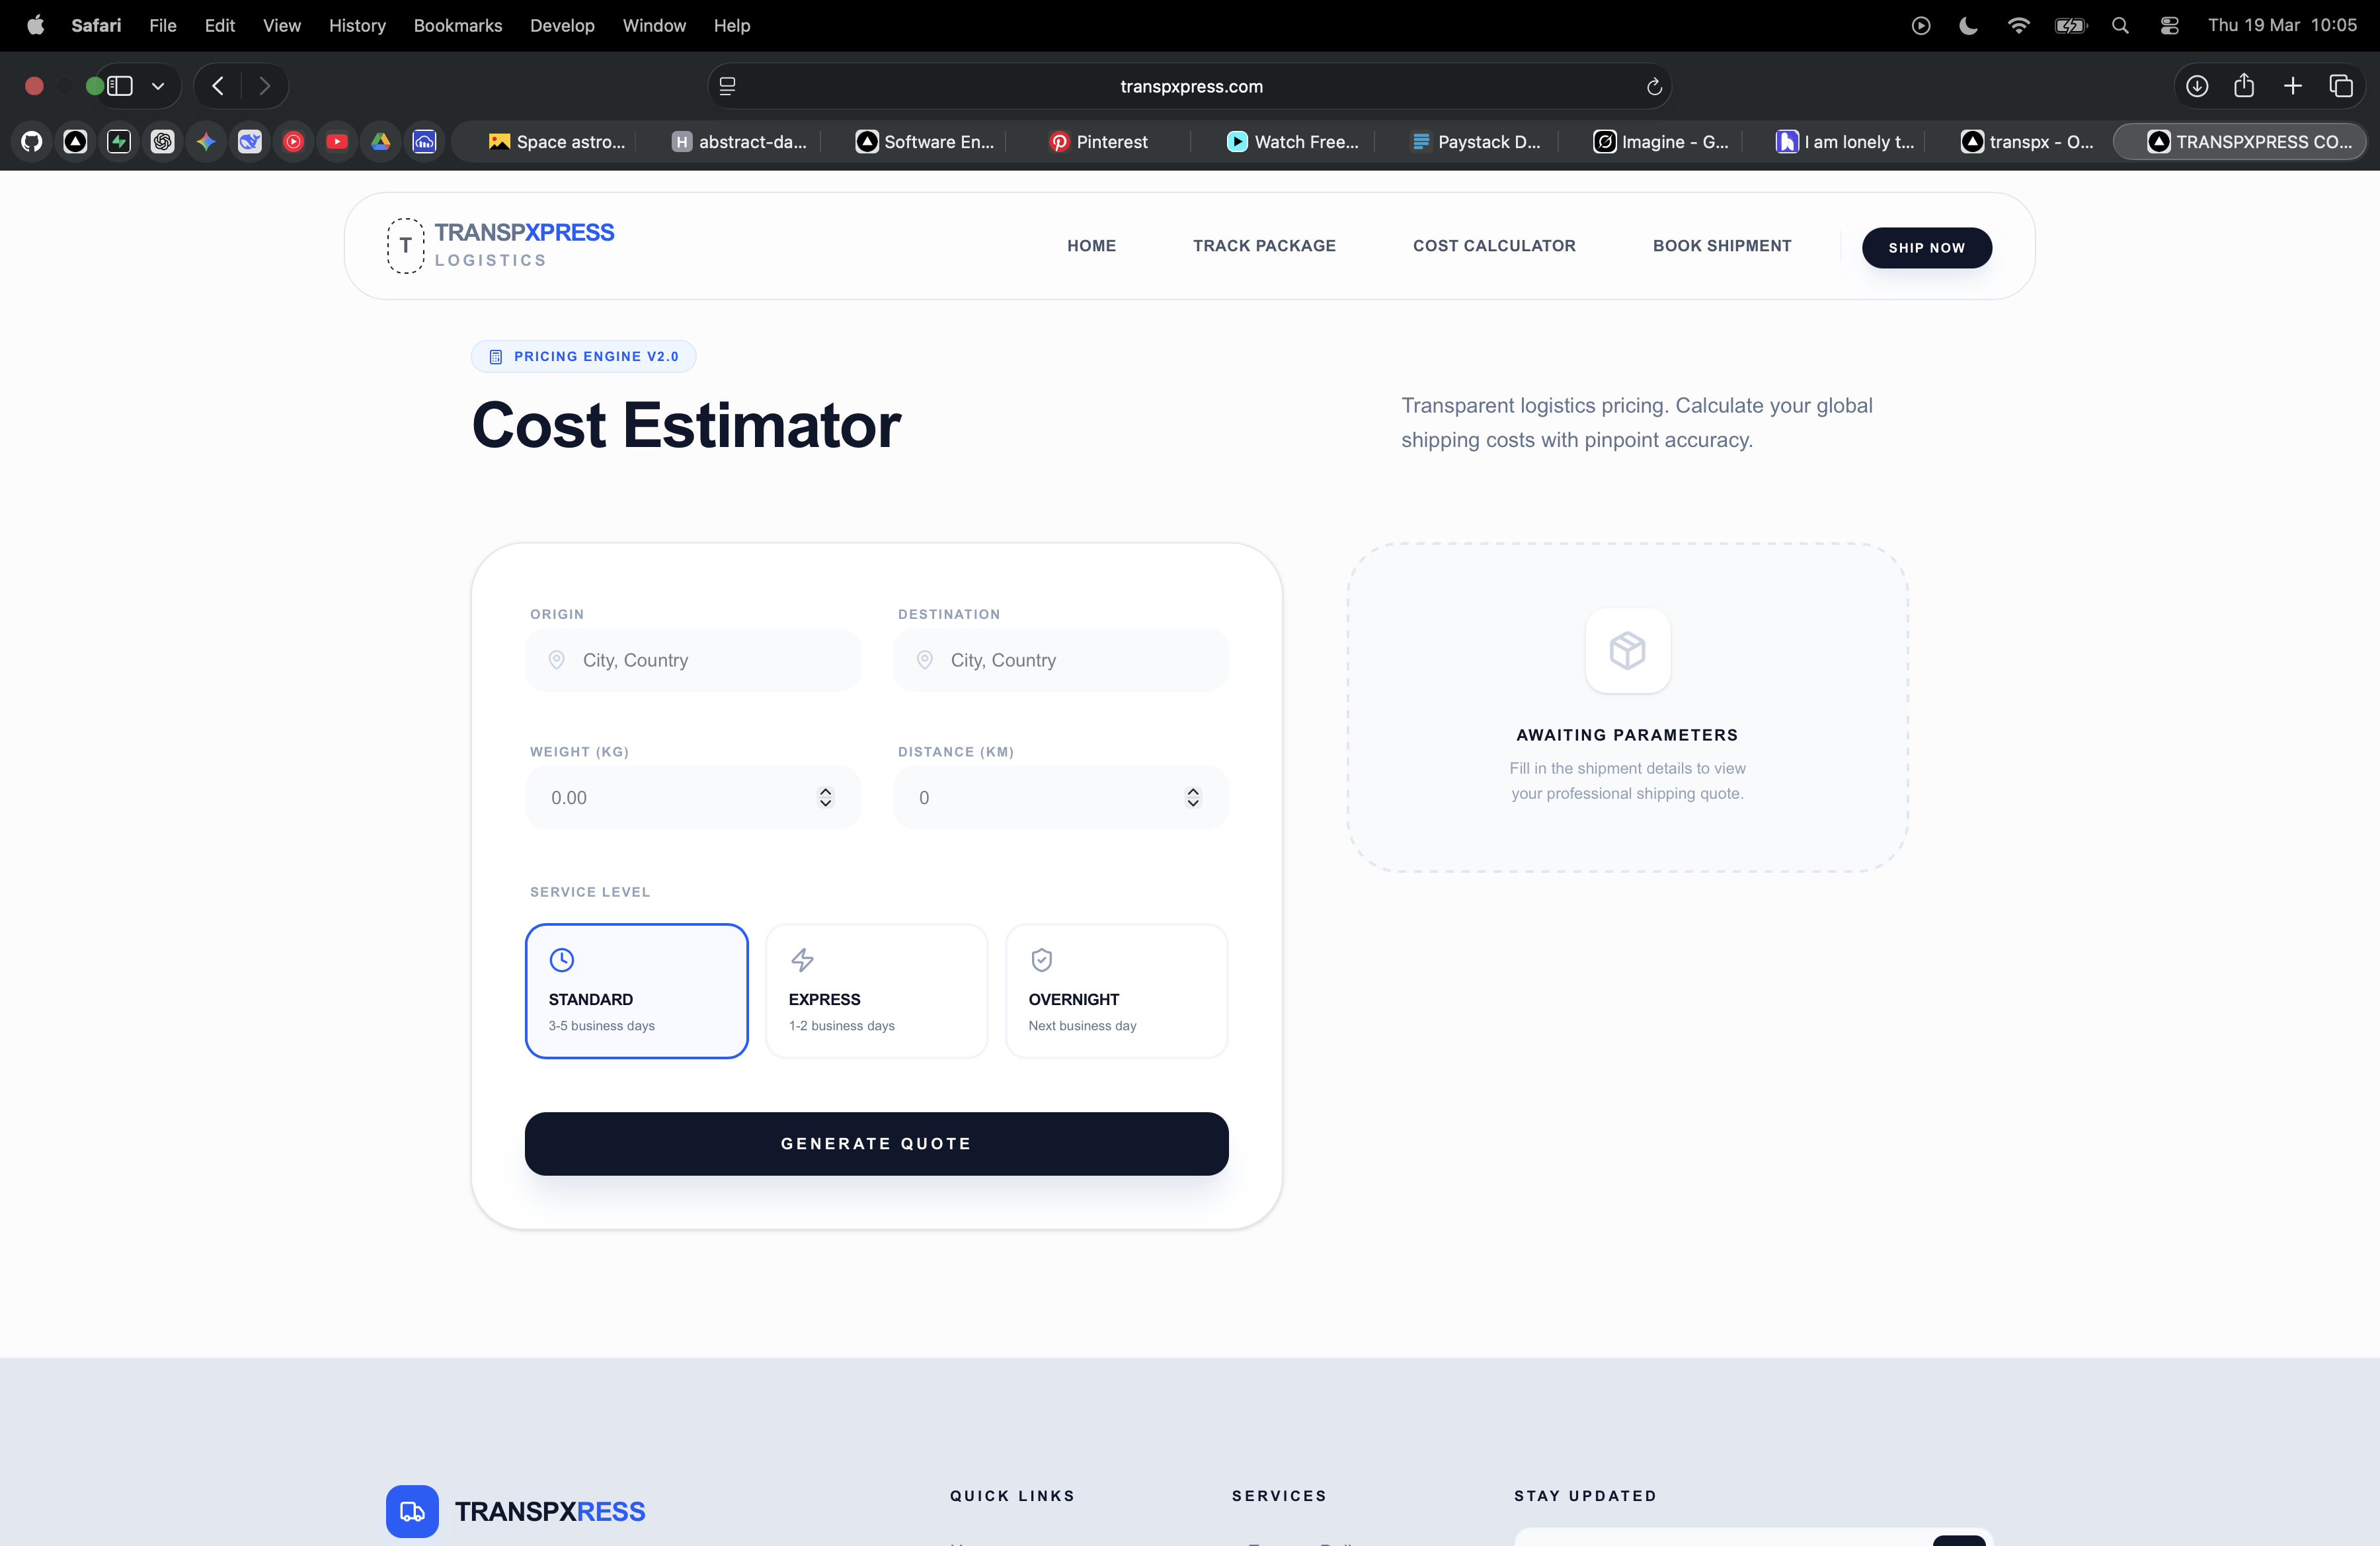Click the Safari share icon
The height and width of the screenshot is (1546, 2380).
tap(2244, 86)
